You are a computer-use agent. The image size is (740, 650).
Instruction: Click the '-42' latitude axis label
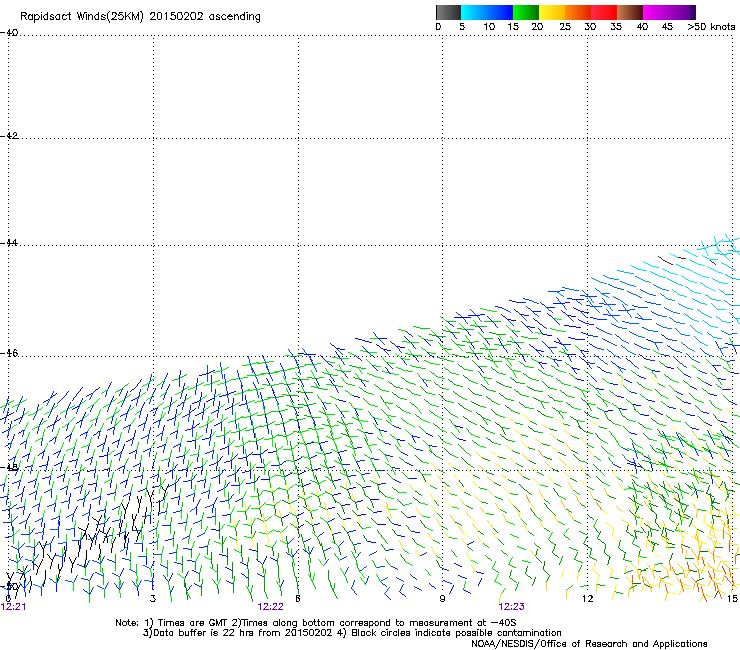(x=9, y=136)
